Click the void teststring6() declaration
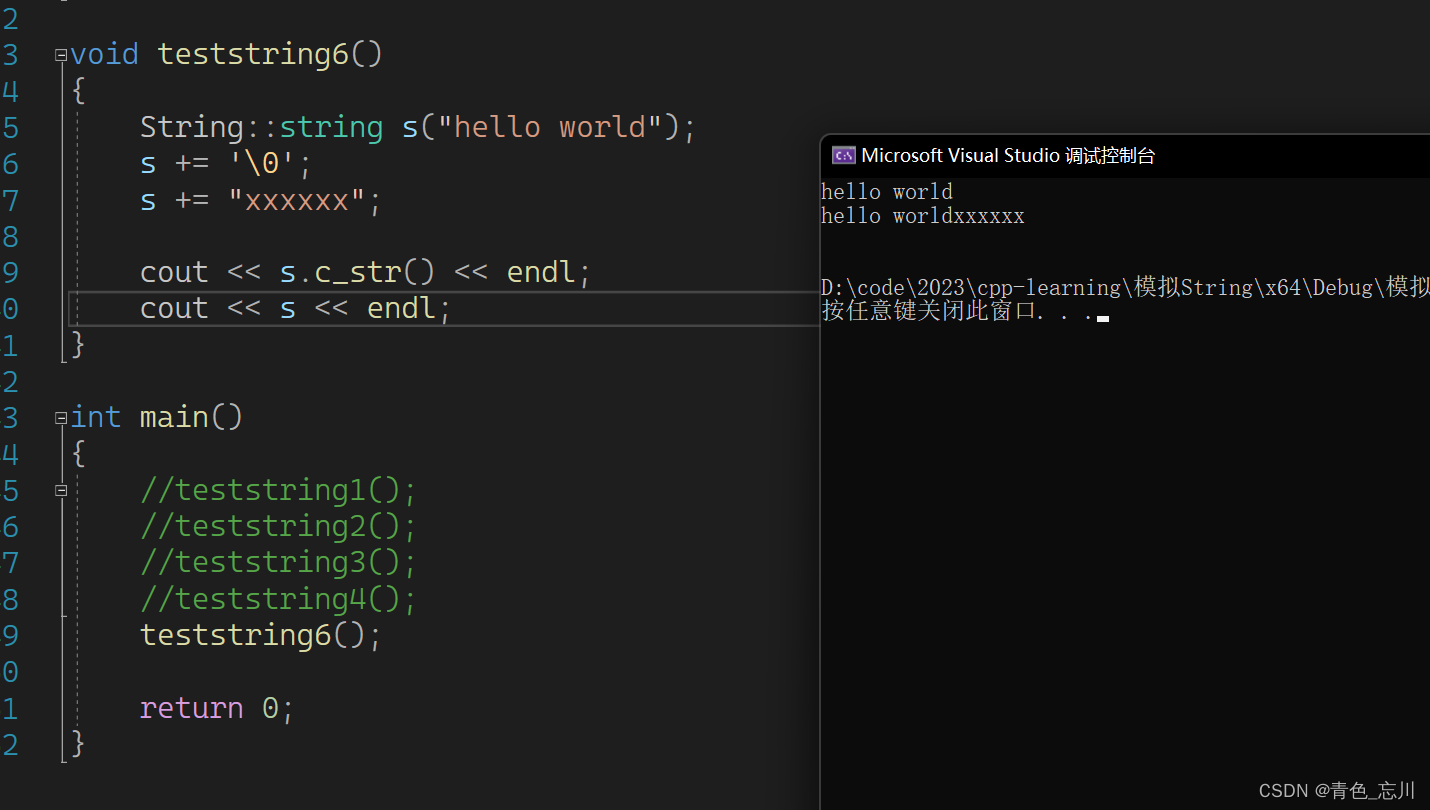Screen dimensions: 1430x810 point(226,54)
